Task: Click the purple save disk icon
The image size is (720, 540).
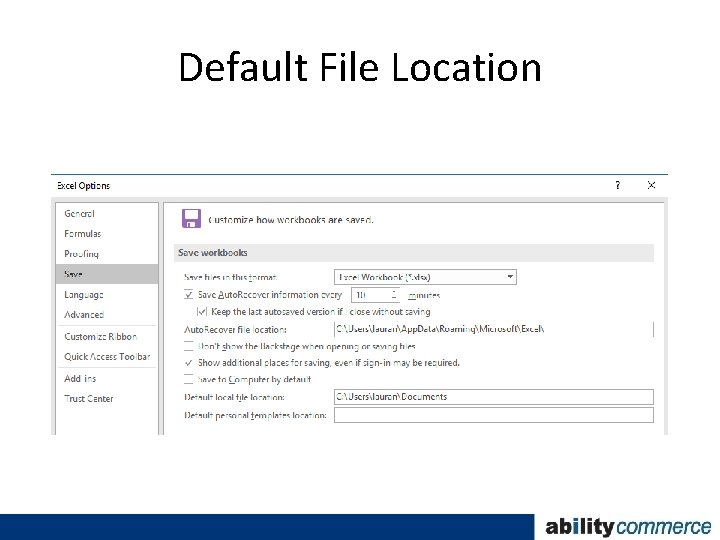Action: pos(191,219)
